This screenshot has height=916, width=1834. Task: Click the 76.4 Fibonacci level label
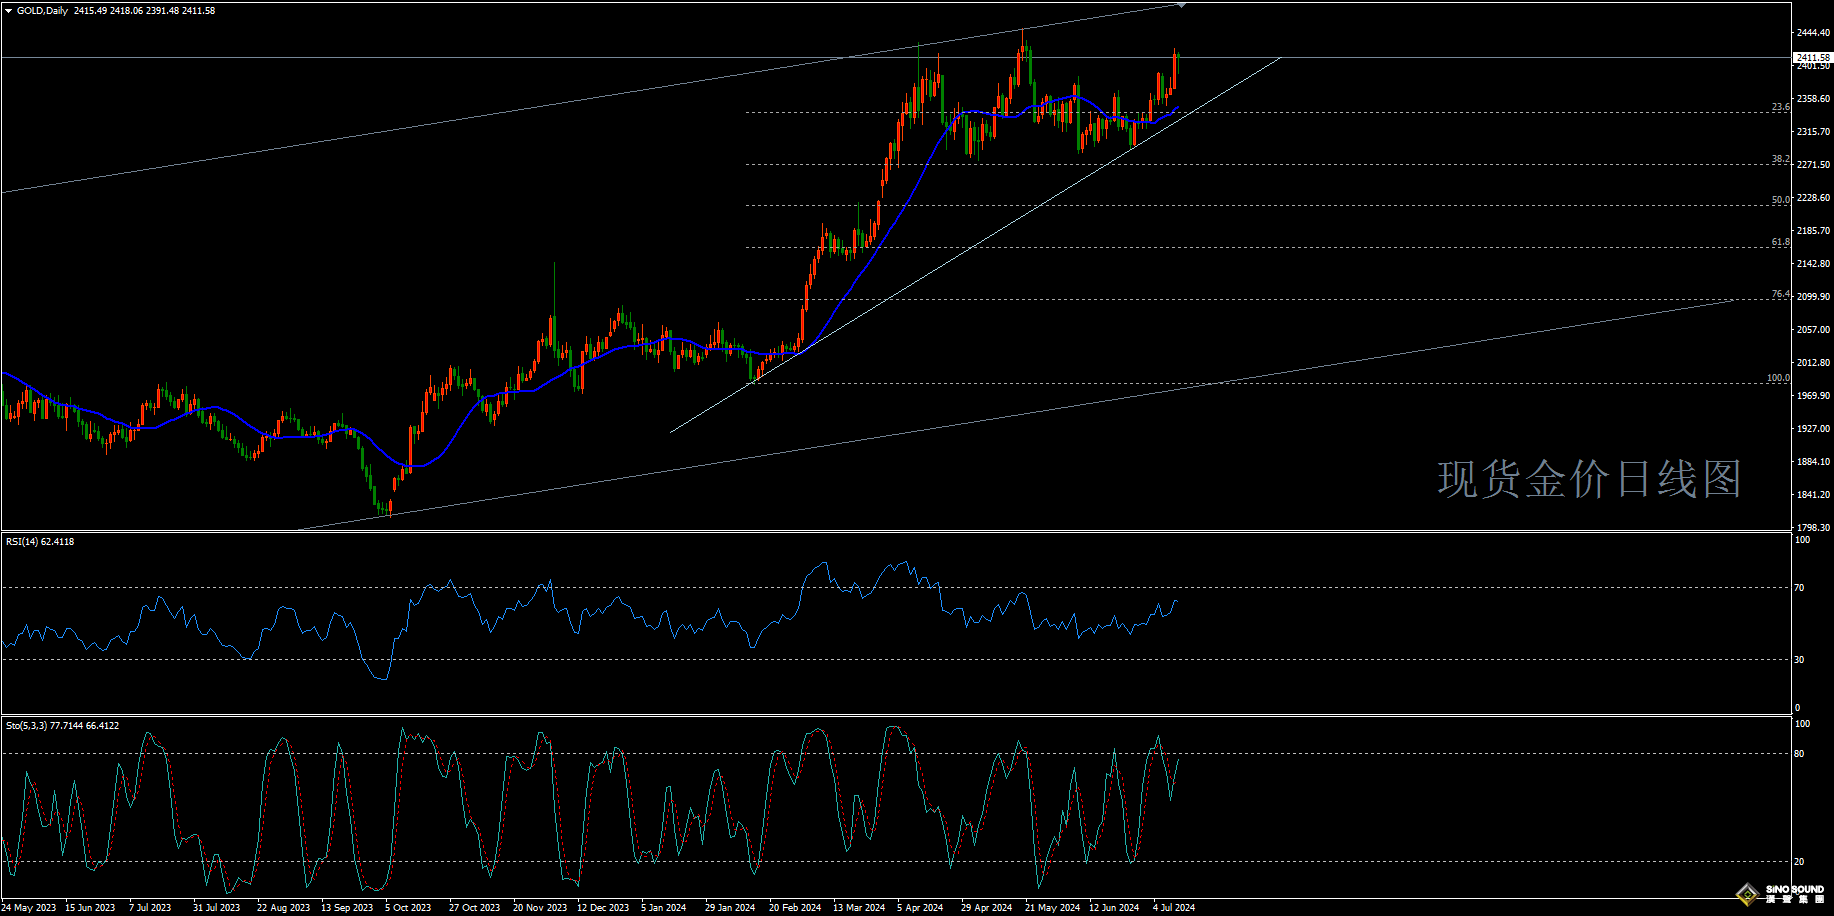1780,294
